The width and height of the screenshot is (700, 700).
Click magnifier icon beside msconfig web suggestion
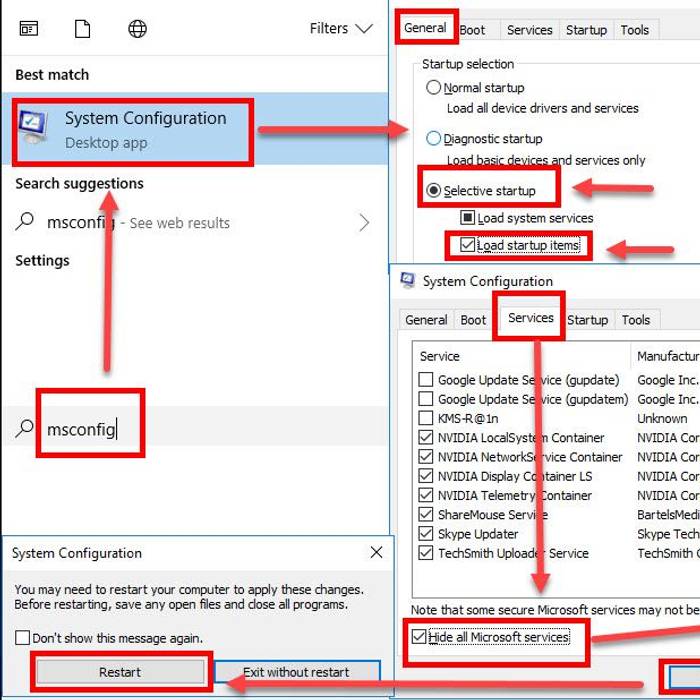pyautogui.click(x=25, y=222)
